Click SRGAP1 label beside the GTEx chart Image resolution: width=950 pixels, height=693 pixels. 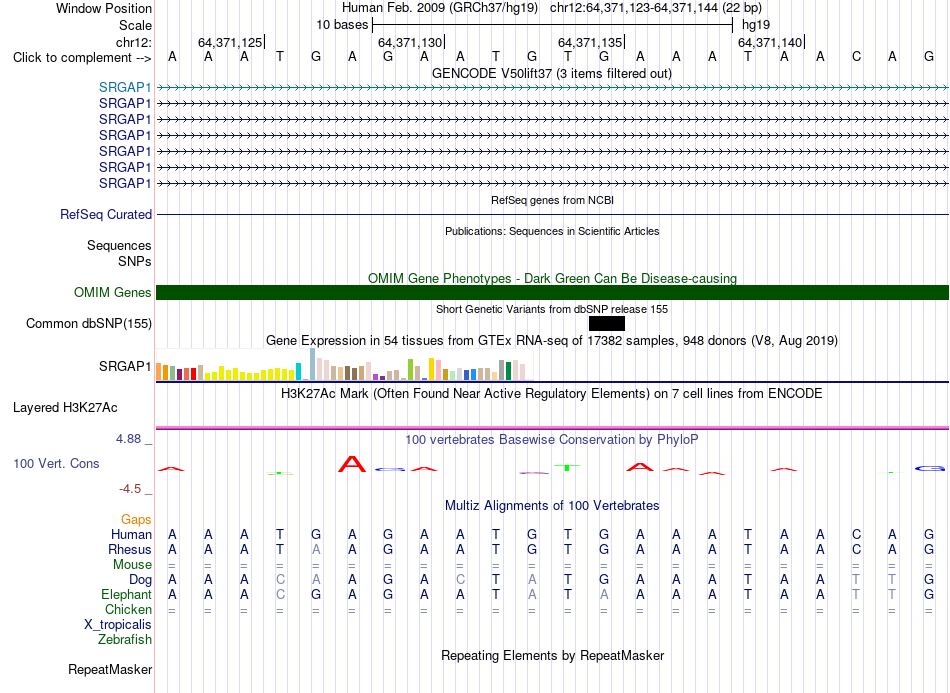(x=125, y=366)
